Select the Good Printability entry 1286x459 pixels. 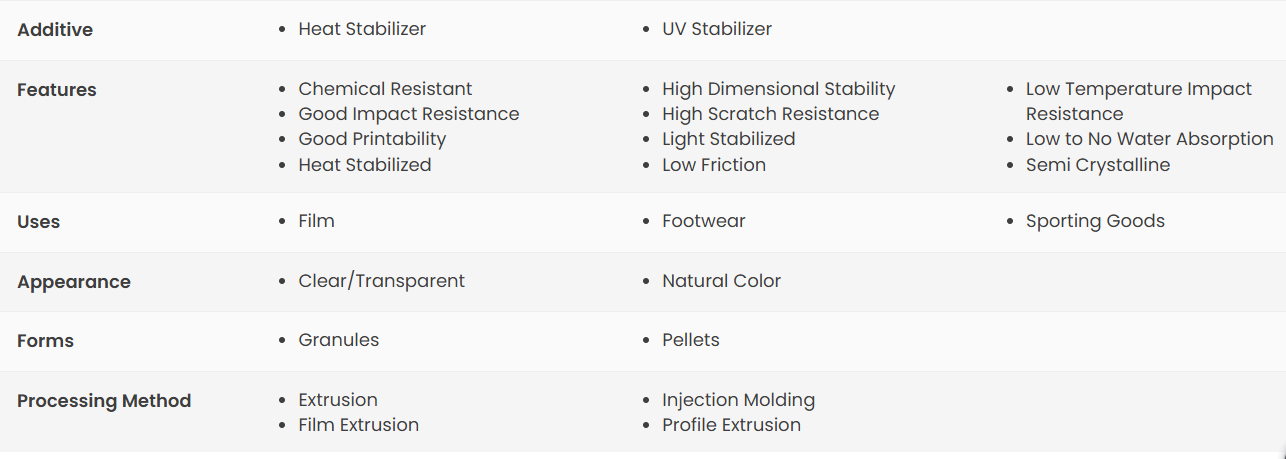[372, 139]
